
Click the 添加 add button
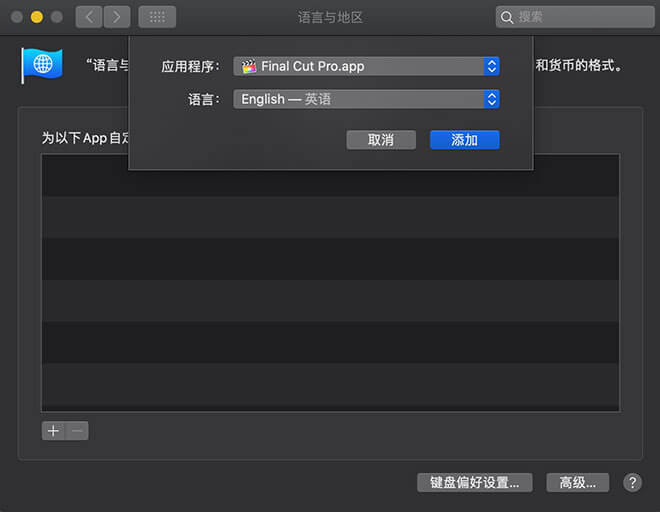point(465,140)
